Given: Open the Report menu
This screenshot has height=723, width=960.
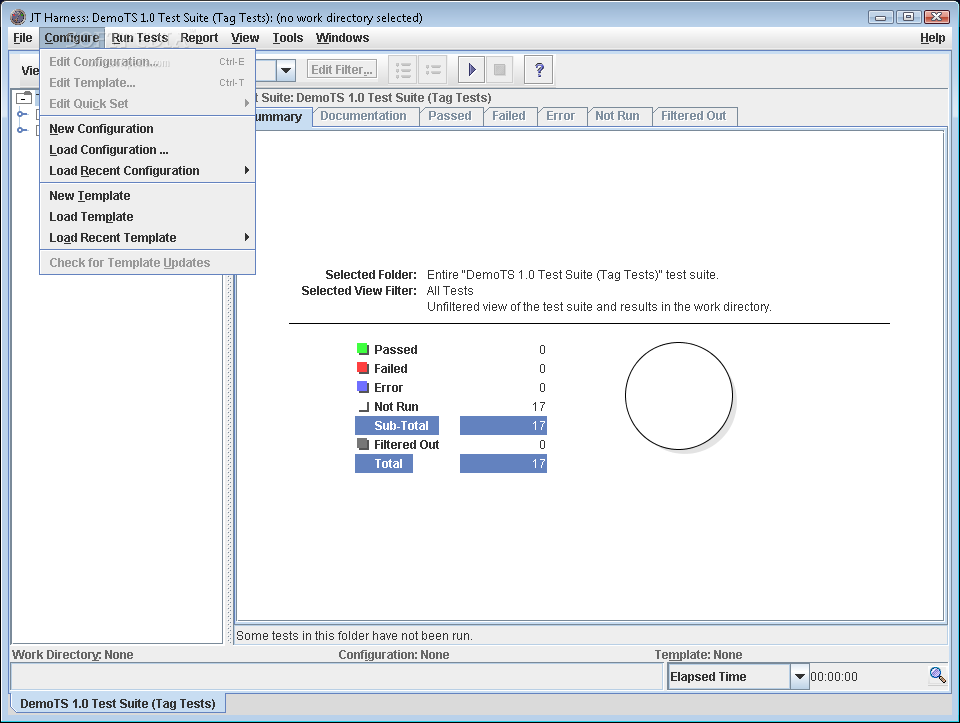Looking at the screenshot, I should click(x=199, y=38).
